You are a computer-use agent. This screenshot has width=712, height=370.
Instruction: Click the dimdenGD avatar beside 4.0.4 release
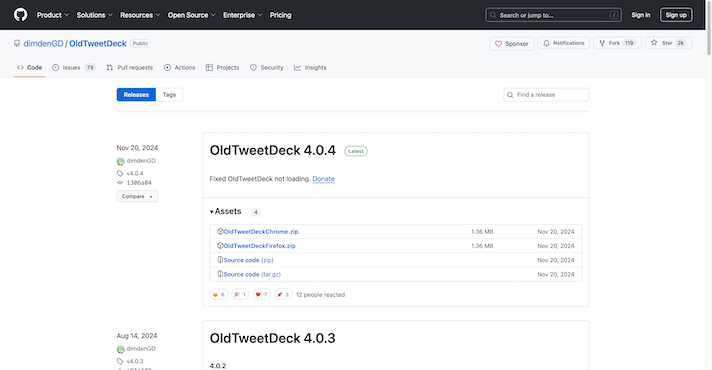[x=120, y=161]
